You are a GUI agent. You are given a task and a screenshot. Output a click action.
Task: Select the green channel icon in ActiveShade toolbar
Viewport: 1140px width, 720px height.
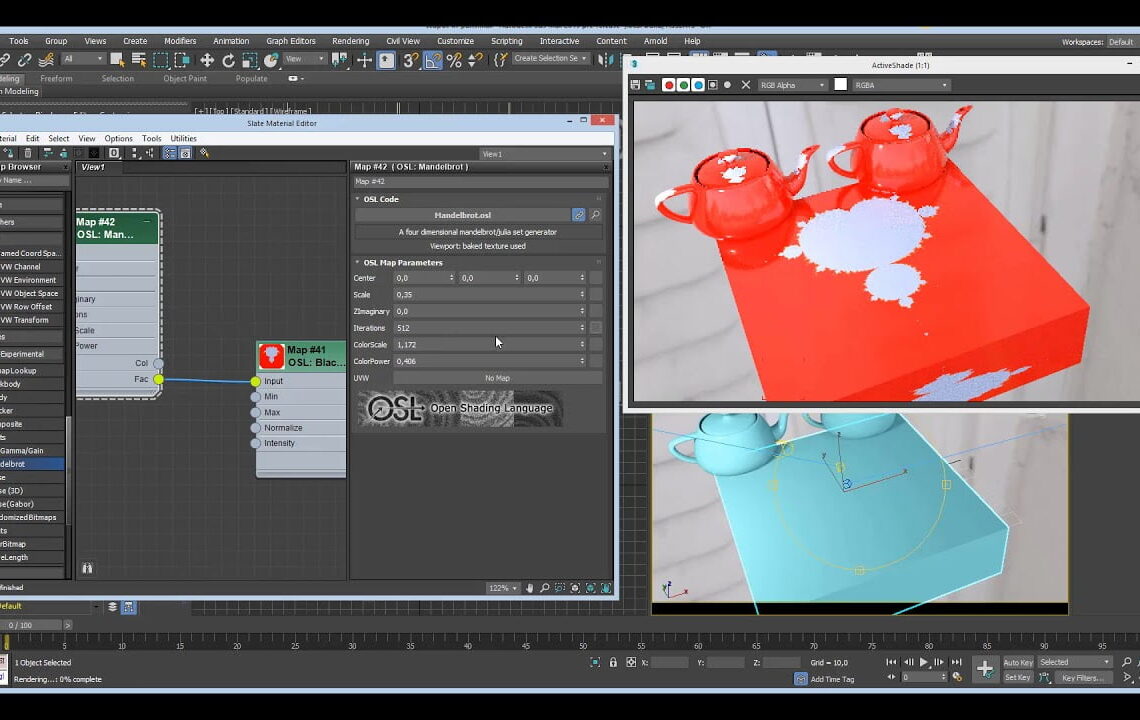pos(685,84)
